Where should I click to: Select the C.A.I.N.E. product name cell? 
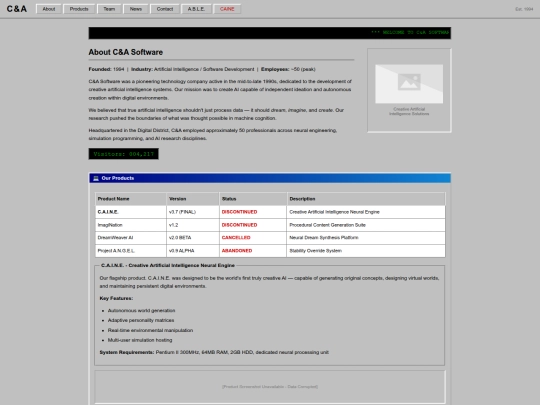click(x=131, y=212)
